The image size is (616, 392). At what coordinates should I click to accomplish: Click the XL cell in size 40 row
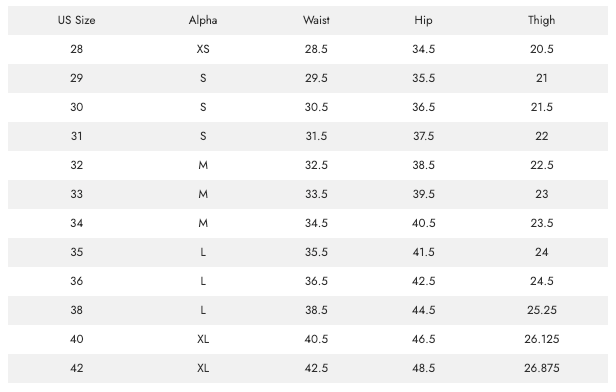[x=203, y=339]
